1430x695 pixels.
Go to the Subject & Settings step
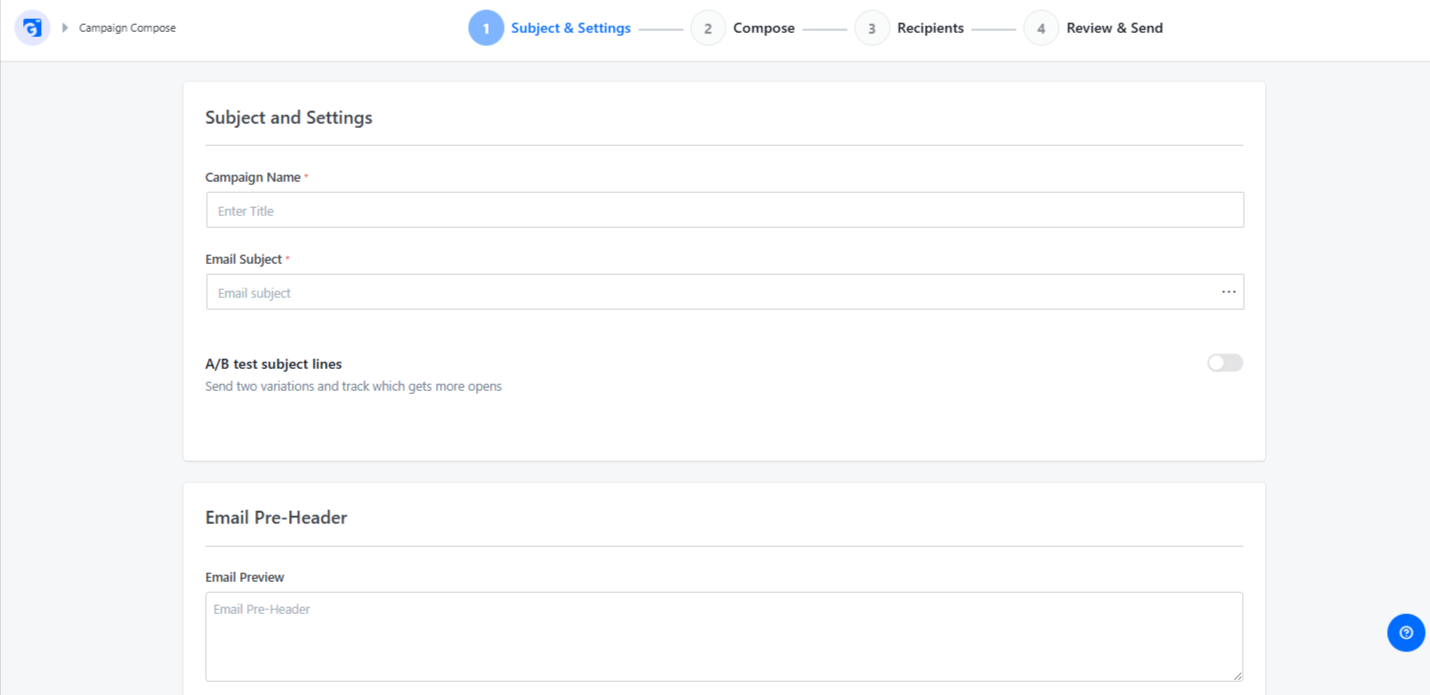point(571,28)
